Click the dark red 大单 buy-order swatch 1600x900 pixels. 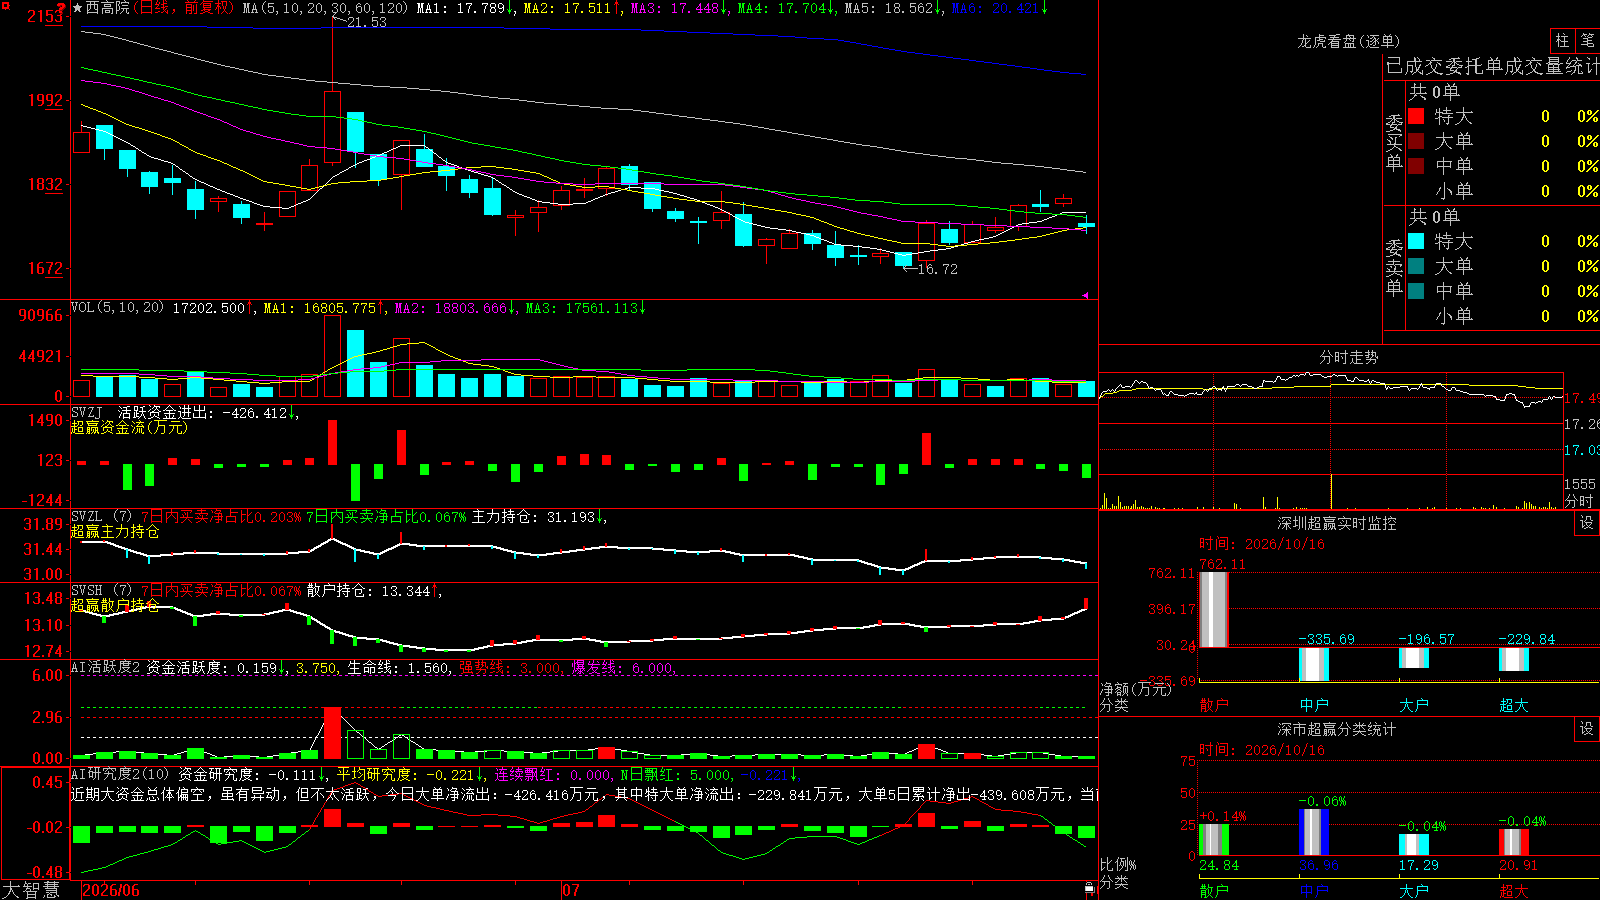1416,141
